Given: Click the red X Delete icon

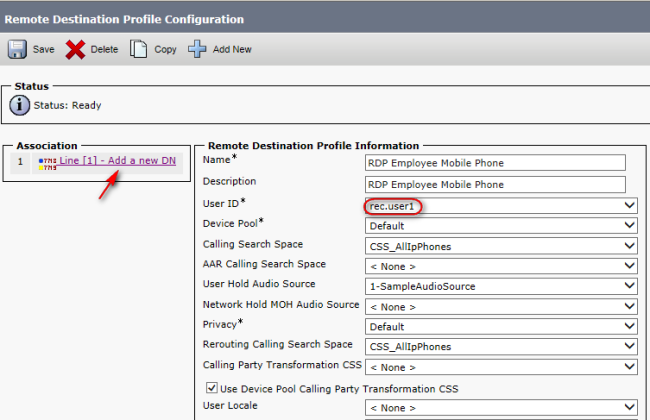Looking at the screenshot, I should coord(75,49).
